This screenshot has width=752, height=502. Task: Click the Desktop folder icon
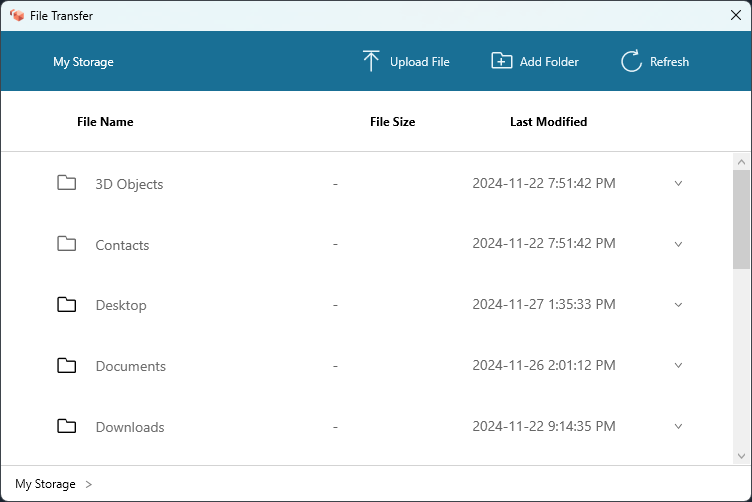(x=67, y=304)
